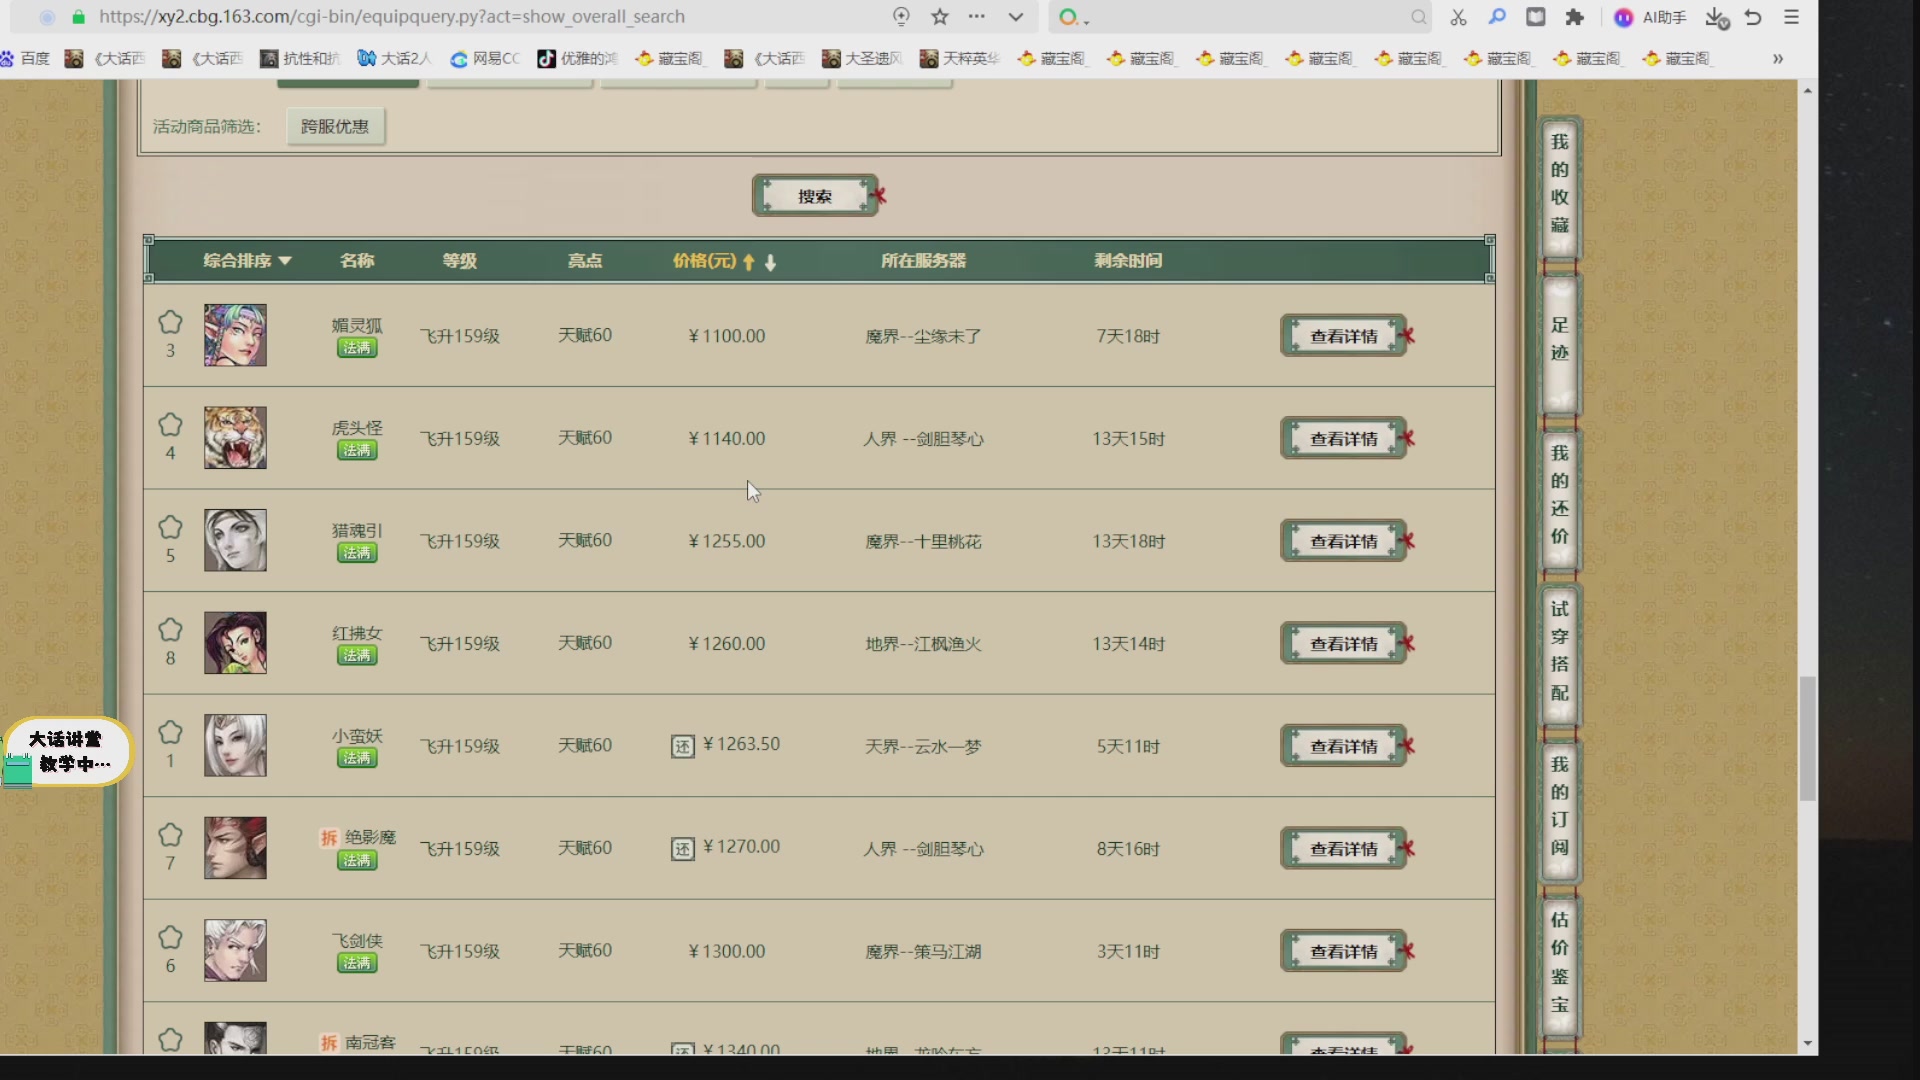
Task: Toggle the 跨服优惠 filter
Action: pyautogui.click(x=335, y=127)
